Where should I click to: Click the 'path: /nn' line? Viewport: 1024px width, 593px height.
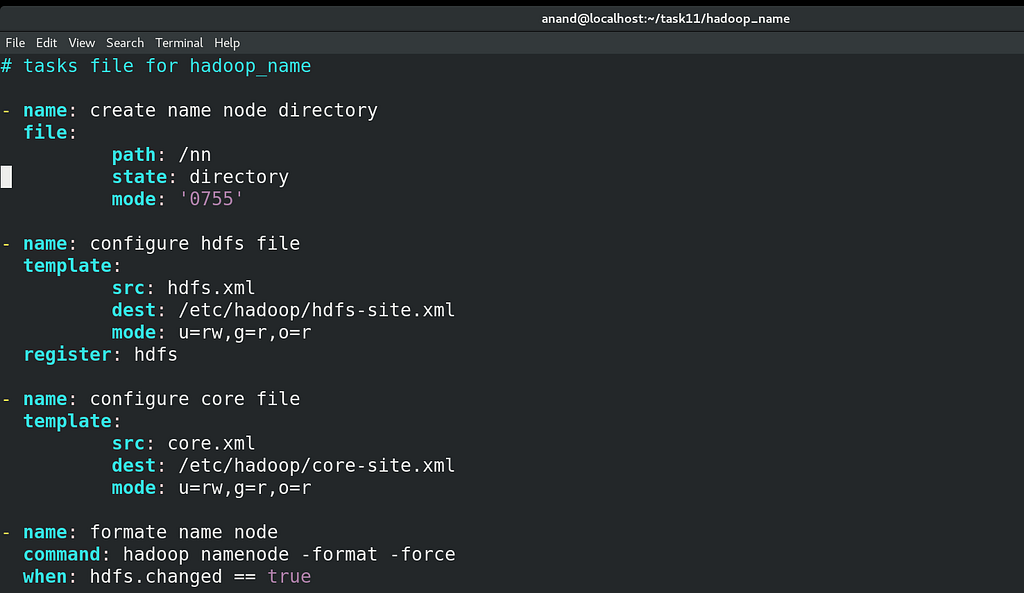[161, 155]
